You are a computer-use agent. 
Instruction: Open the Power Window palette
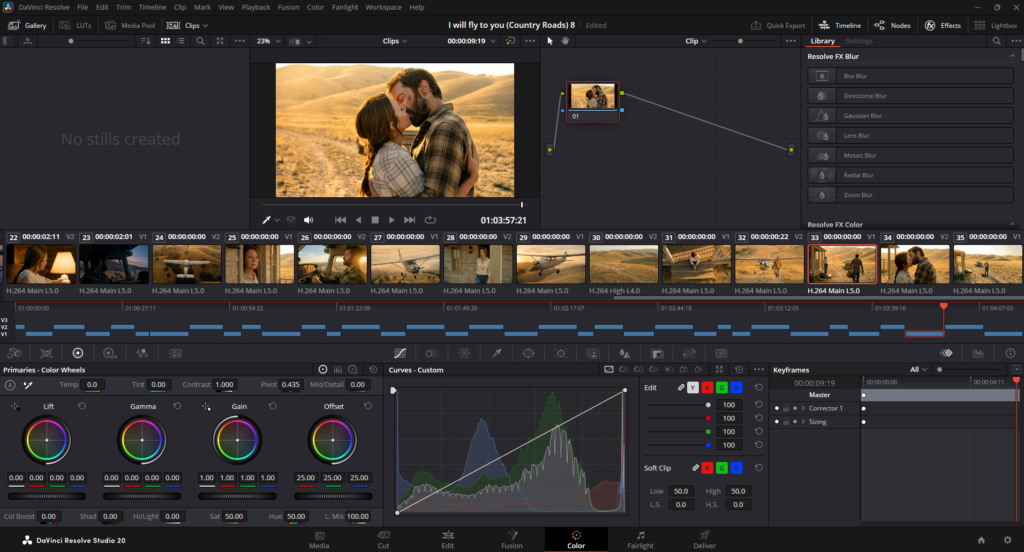[528, 353]
